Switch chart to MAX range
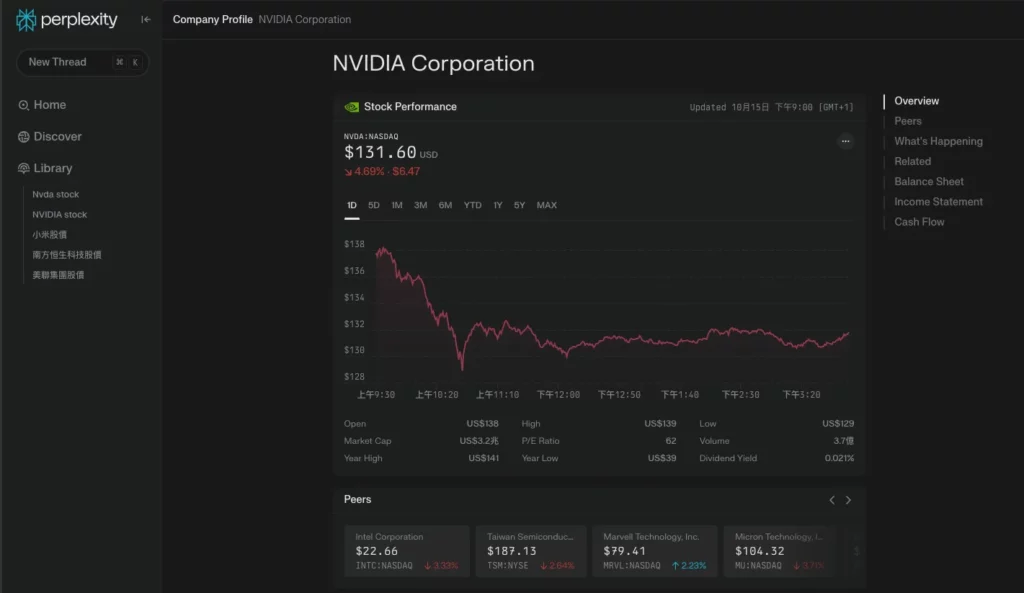 coord(547,205)
